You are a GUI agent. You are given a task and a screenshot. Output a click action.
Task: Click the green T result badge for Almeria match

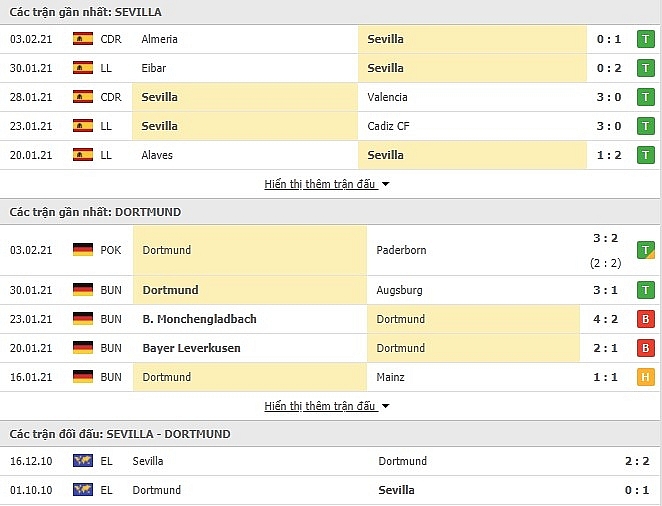coord(646,39)
